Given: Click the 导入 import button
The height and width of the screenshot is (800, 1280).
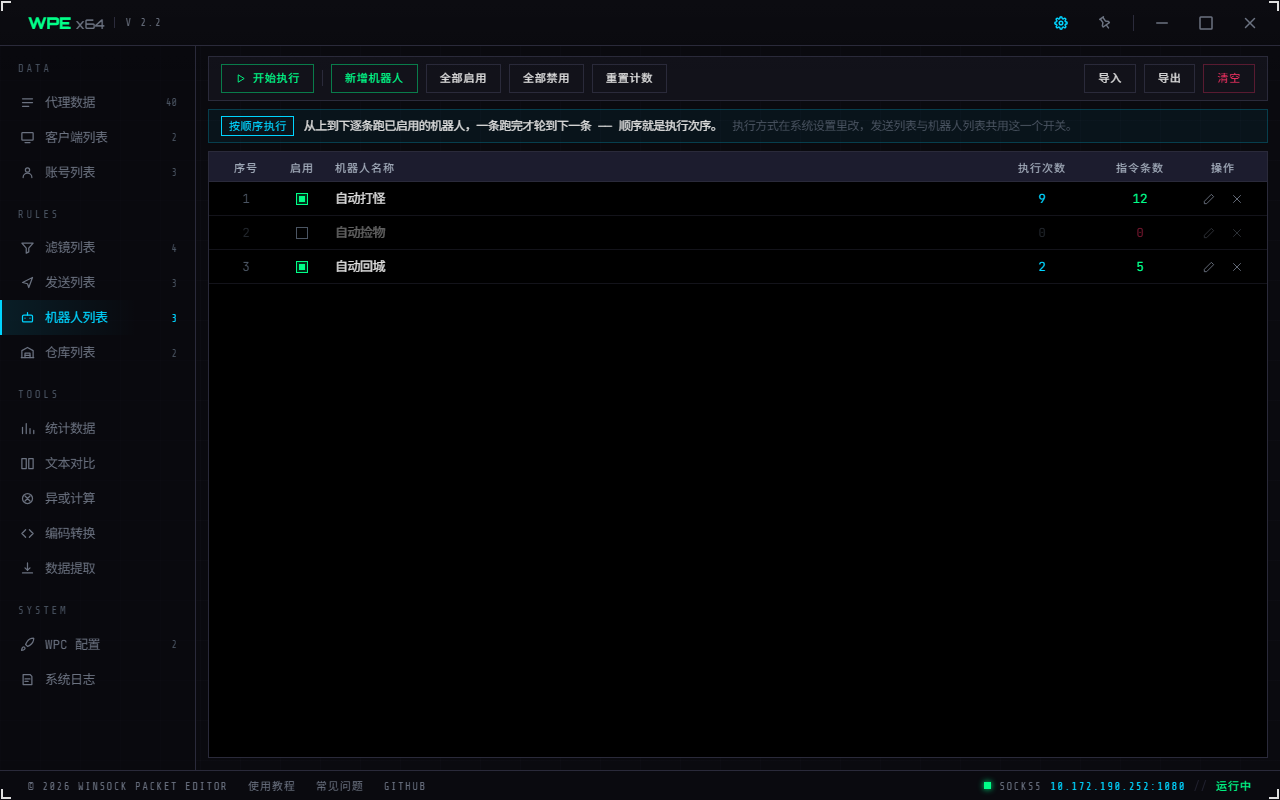Looking at the screenshot, I should (x=1110, y=78).
